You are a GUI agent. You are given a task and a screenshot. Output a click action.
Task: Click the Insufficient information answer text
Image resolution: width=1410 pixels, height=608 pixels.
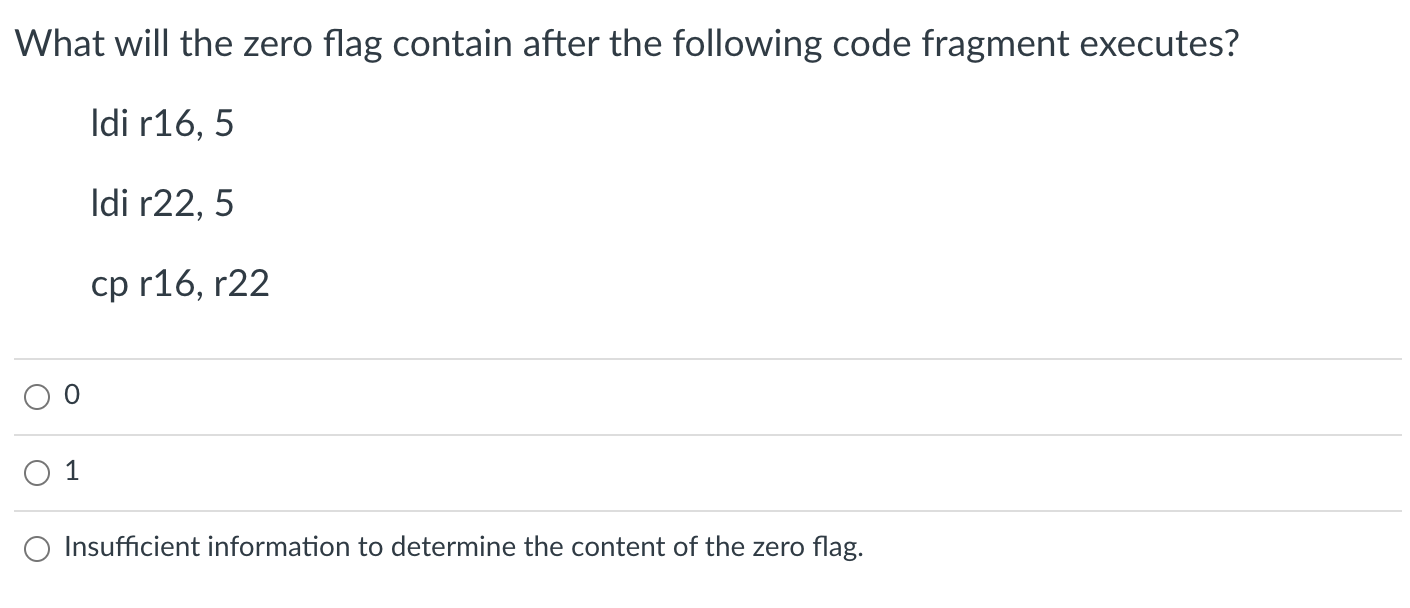click(462, 547)
